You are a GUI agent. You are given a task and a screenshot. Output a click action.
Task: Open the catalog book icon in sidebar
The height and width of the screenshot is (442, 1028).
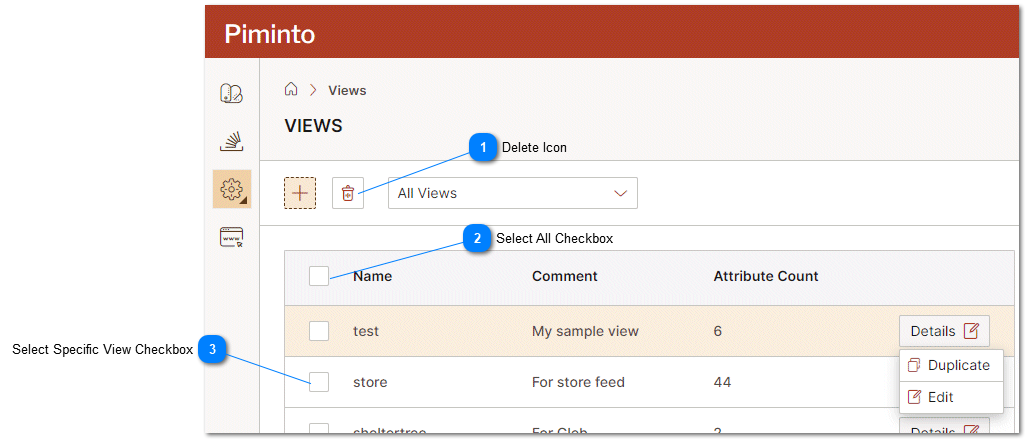point(231,94)
